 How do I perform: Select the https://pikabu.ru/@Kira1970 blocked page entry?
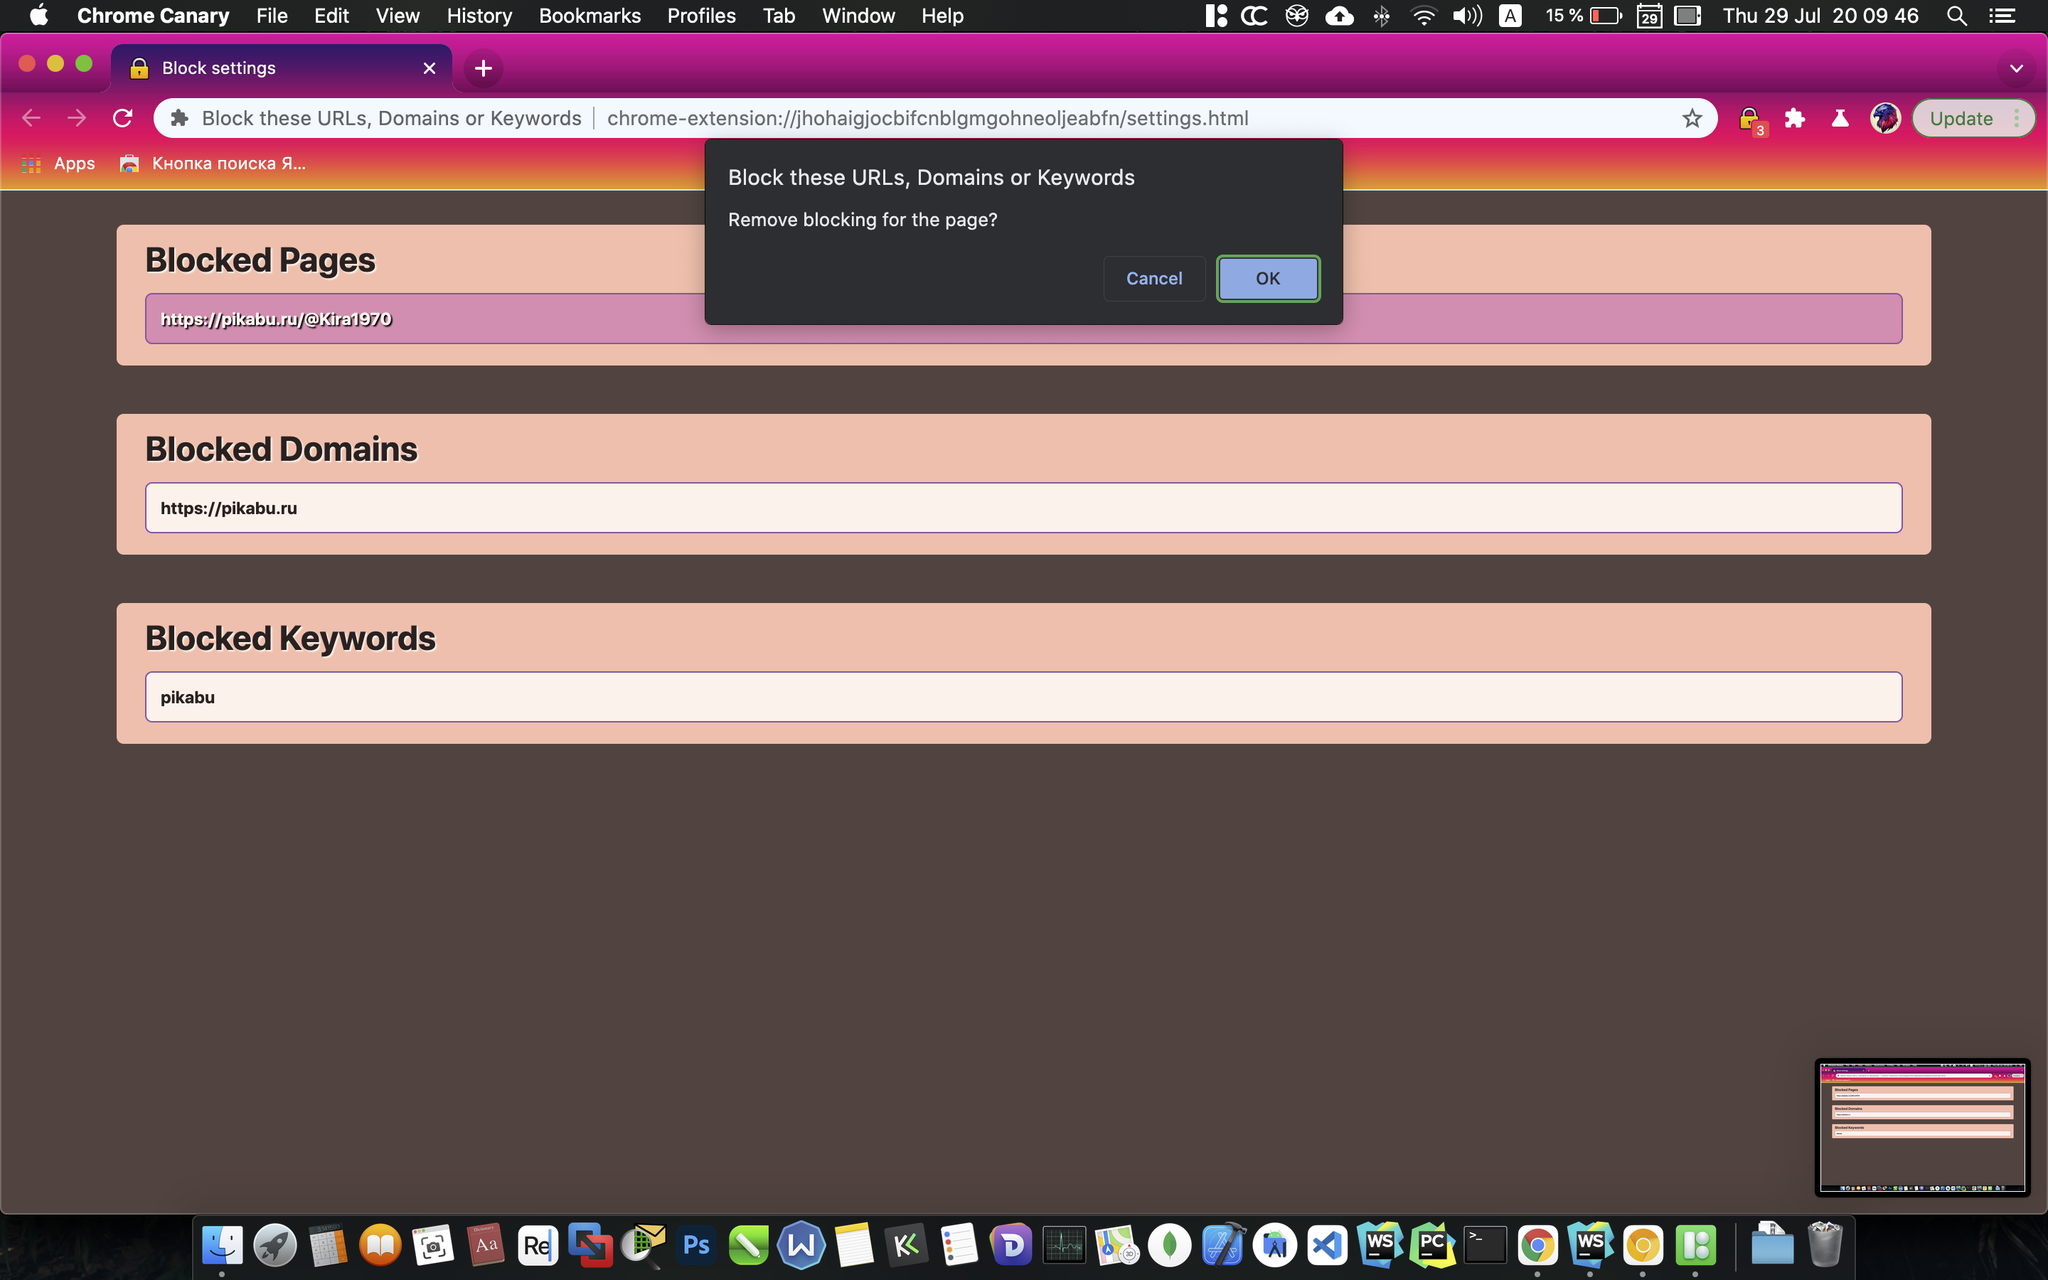[x=1023, y=319]
